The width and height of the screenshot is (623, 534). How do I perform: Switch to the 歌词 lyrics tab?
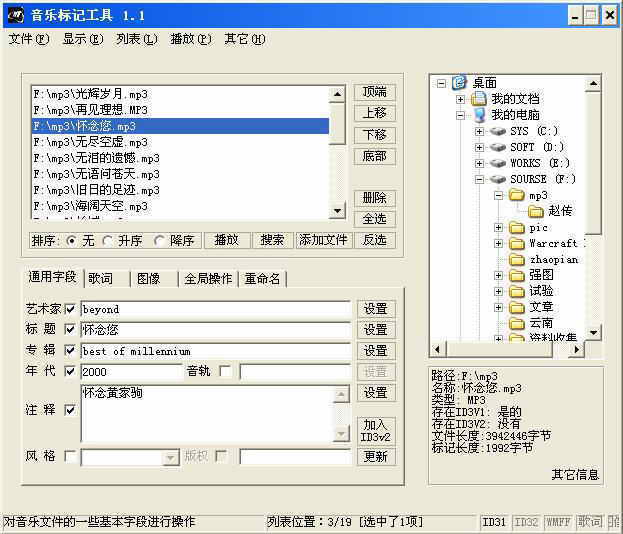coord(101,278)
